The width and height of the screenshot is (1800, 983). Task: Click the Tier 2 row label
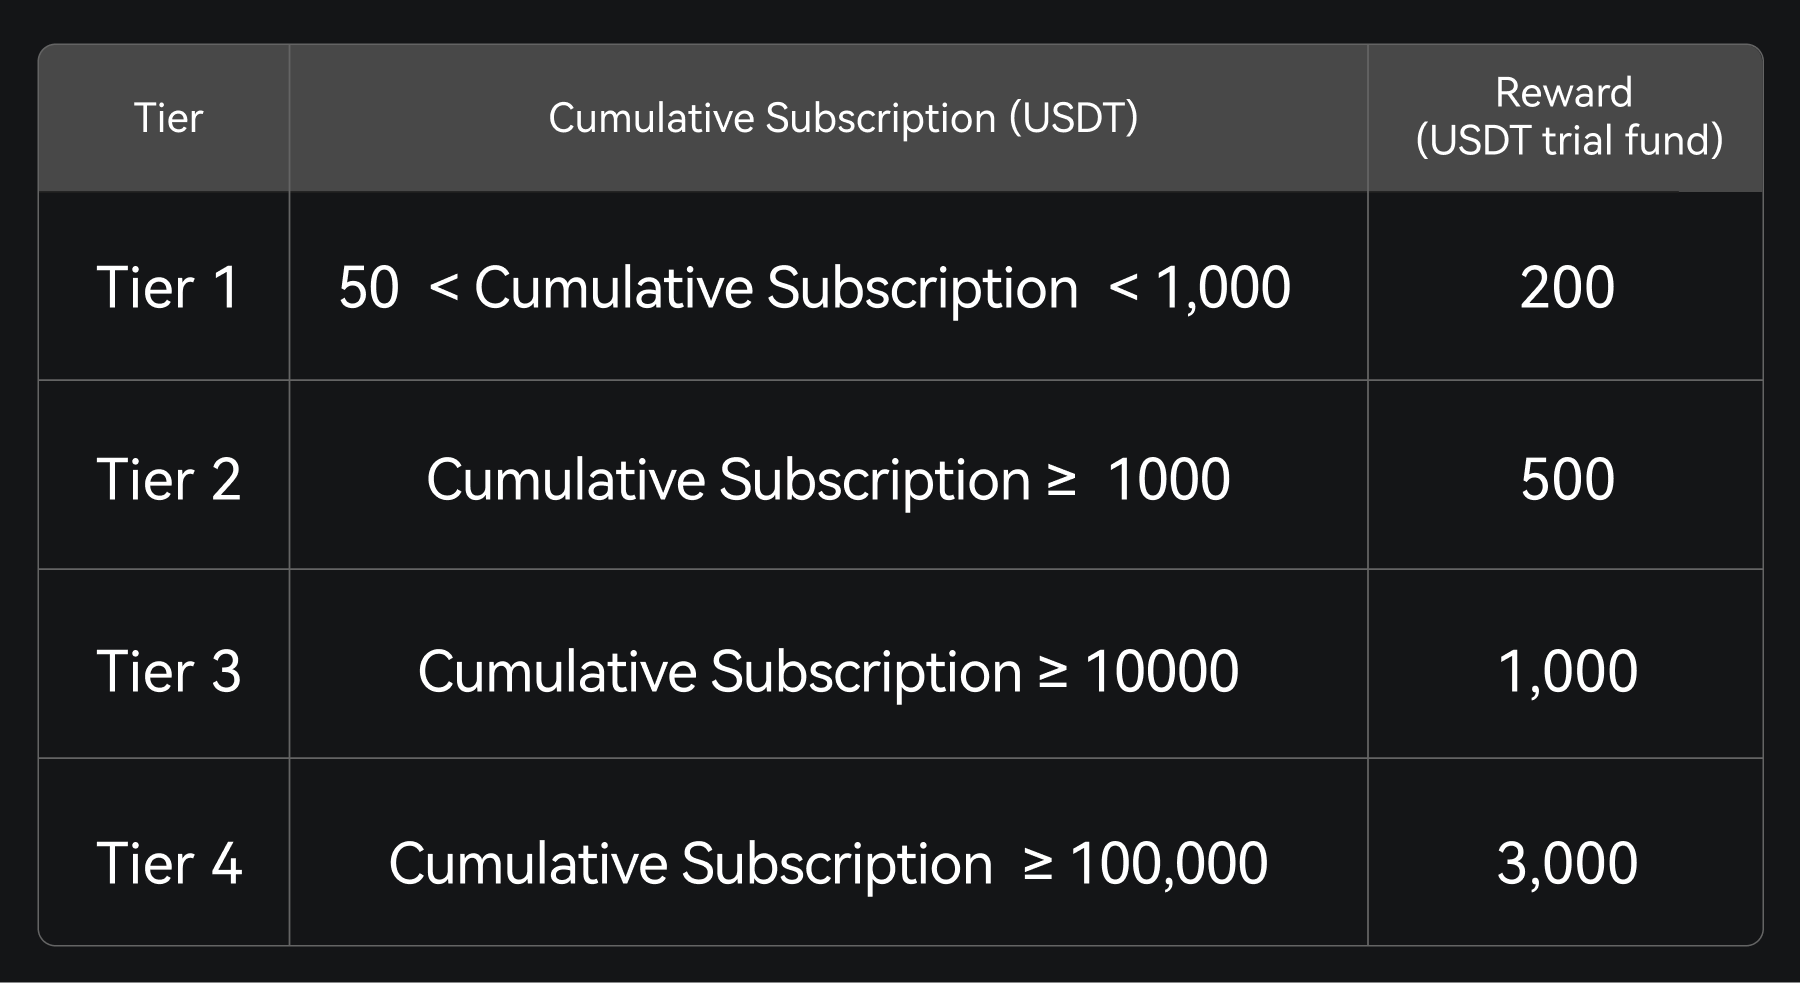click(x=168, y=479)
